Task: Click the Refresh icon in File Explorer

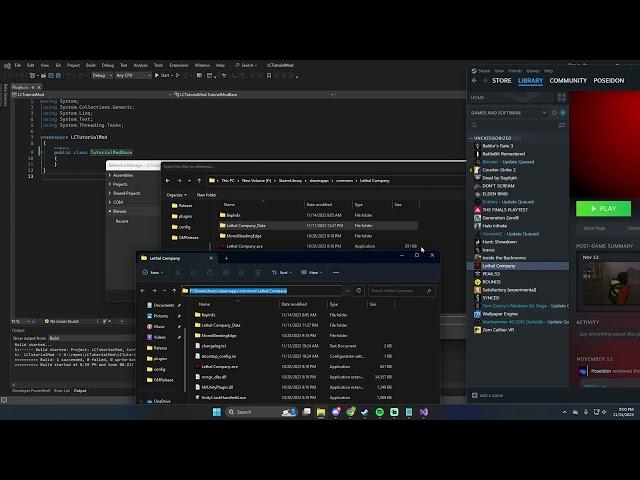Action: click(358, 291)
